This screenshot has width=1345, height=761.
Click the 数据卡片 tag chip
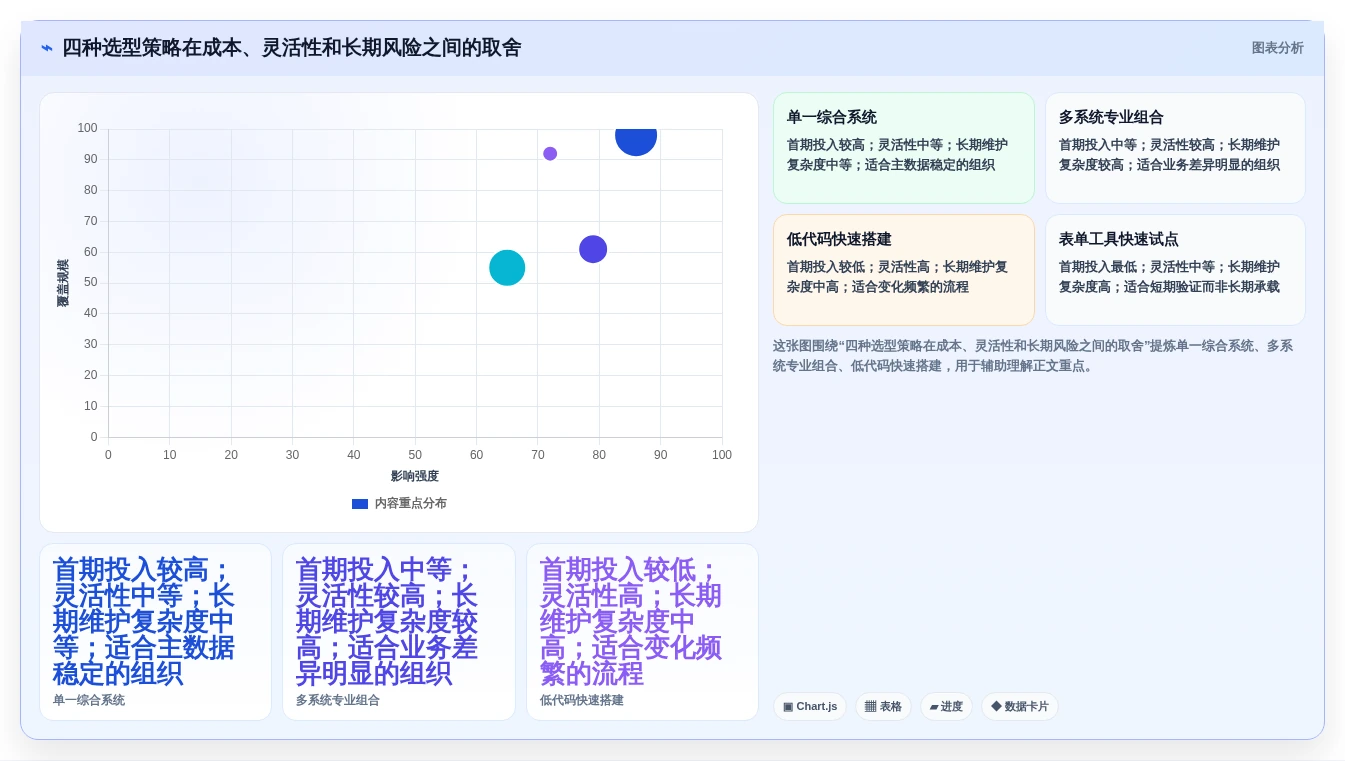pos(1020,707)
